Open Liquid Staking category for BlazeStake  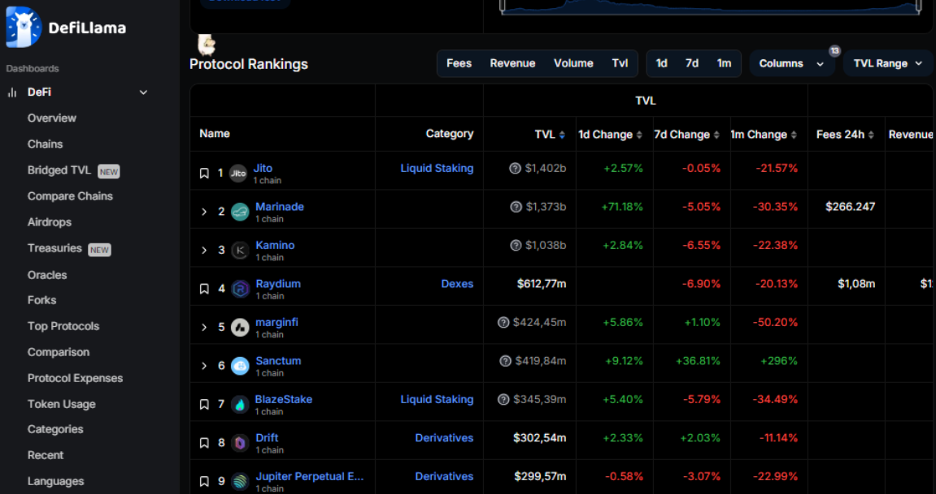[437, 399]
